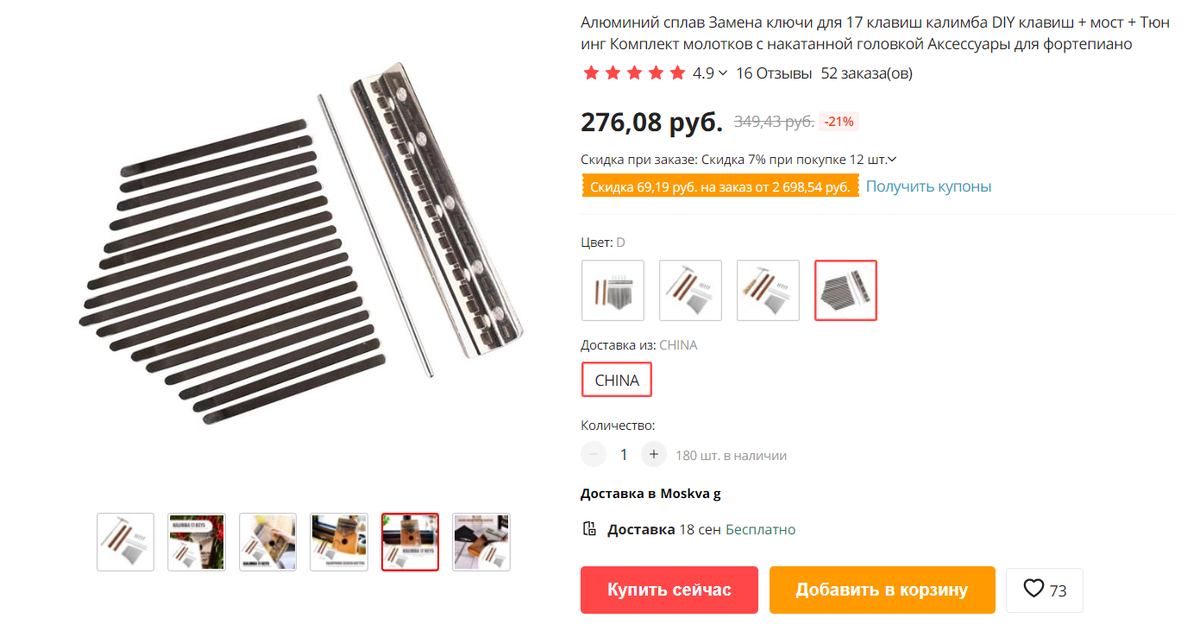Click the quantity input field showing 1
The image size is (1200, 631).
click(x=624, y=454)
